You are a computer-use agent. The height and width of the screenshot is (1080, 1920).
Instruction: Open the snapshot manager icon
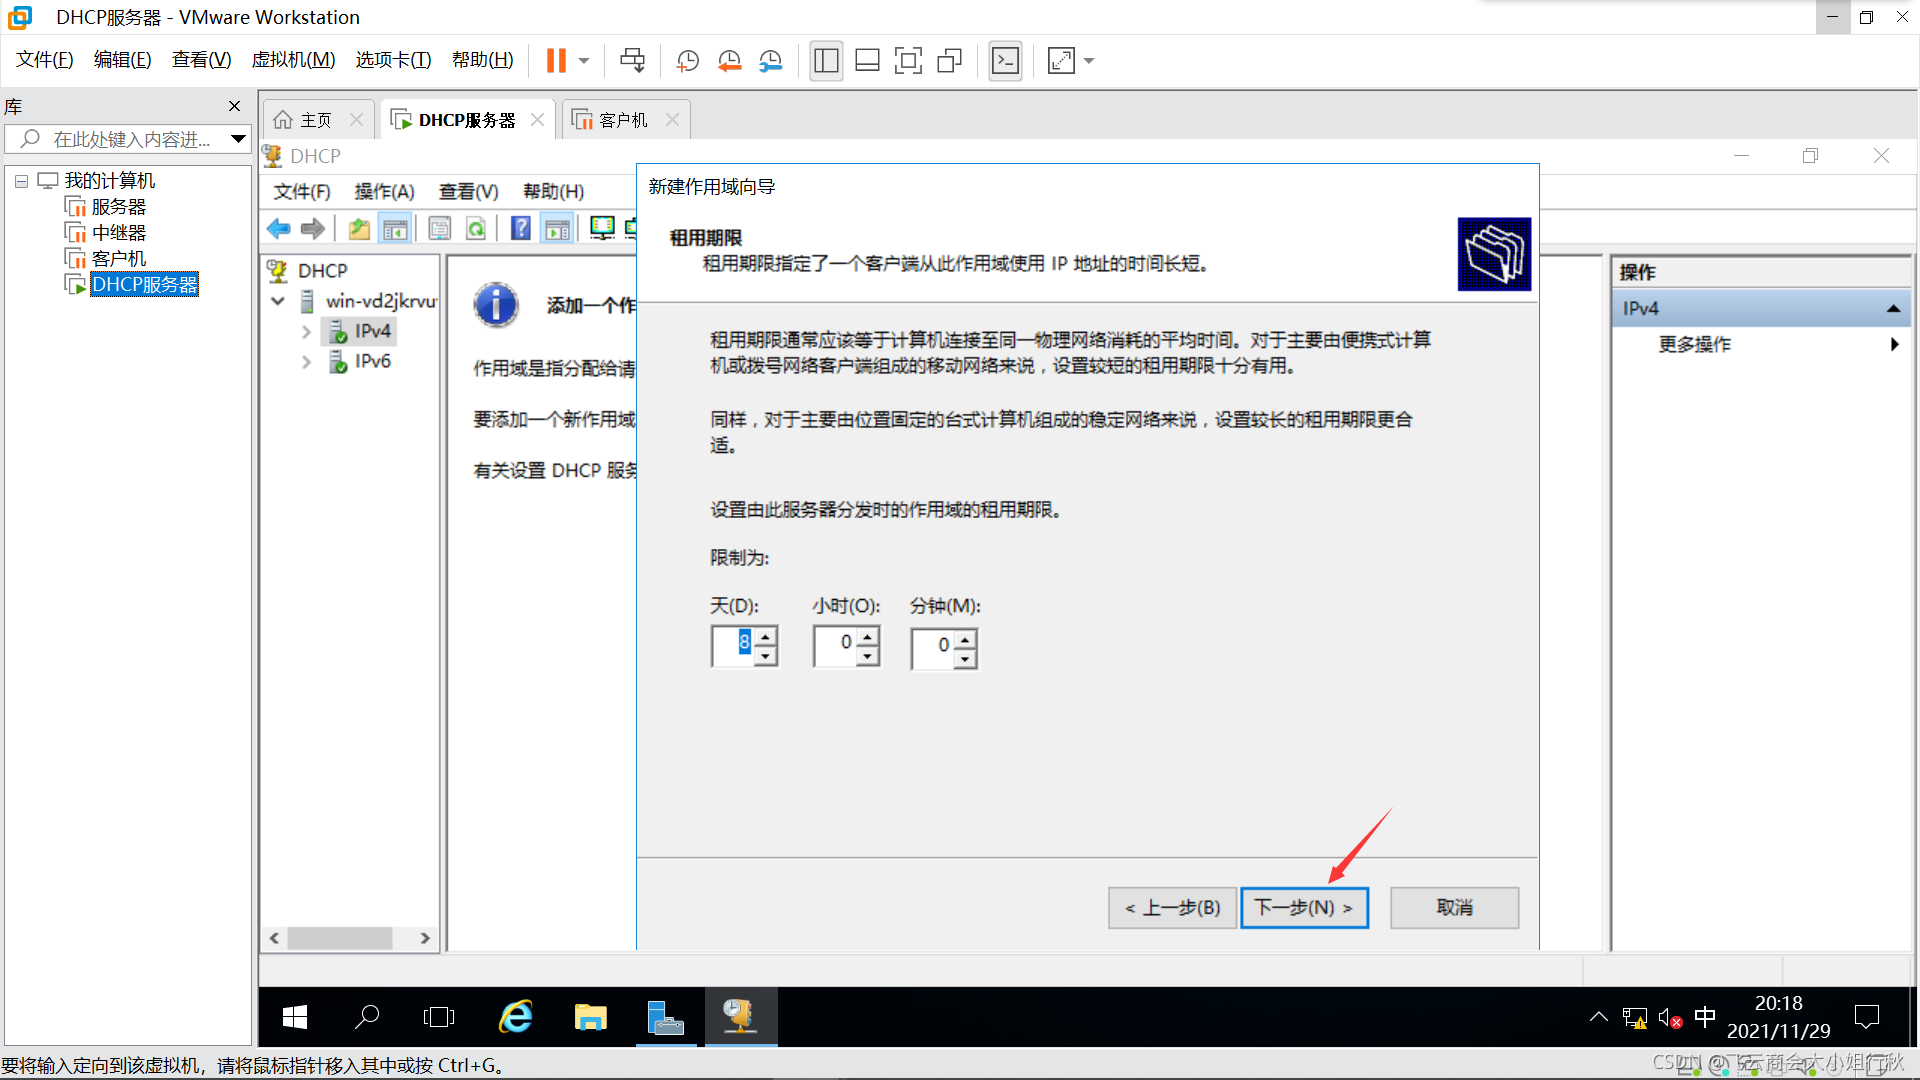(x=770, y=61)
